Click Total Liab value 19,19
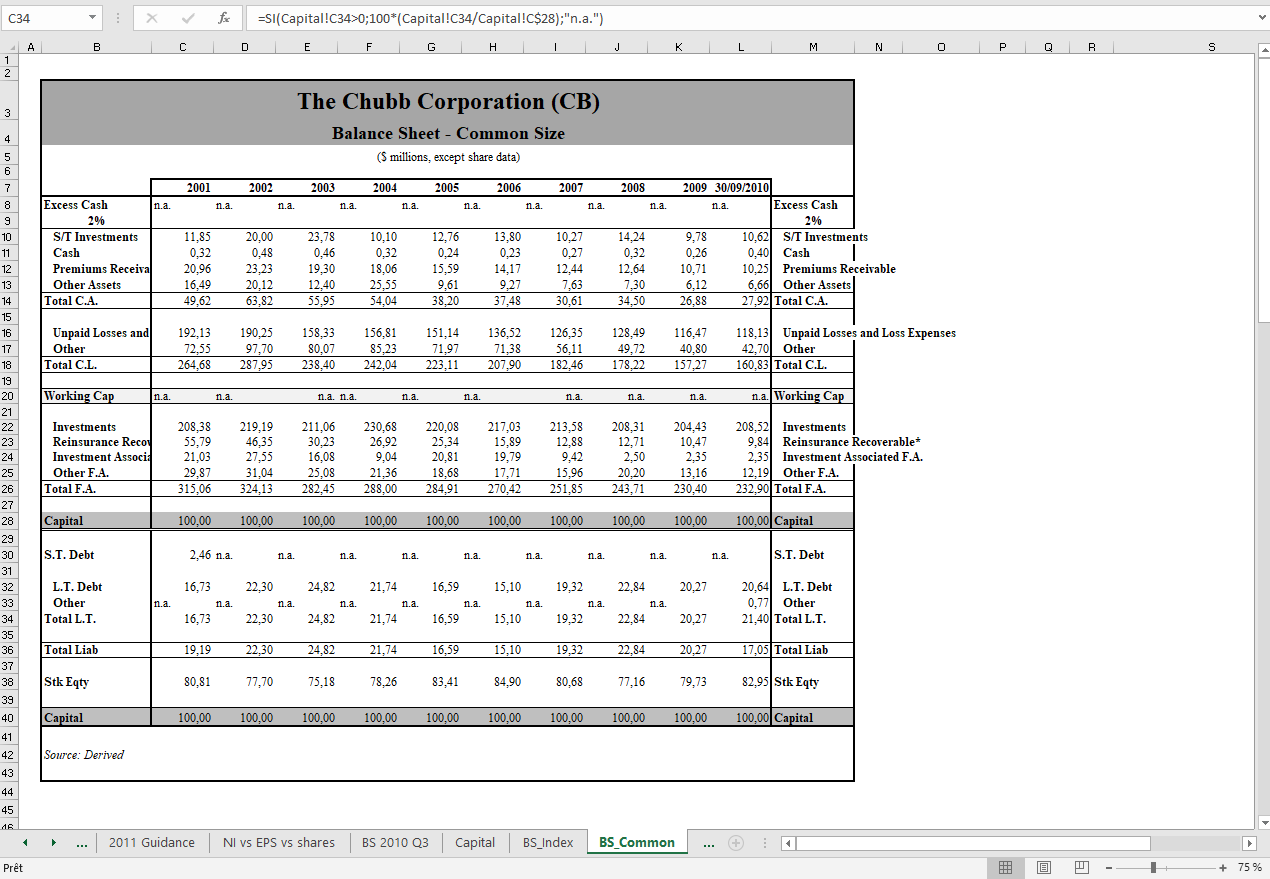The height and width of the screenshot is (879, 1270). pyautogui.click(x=198, y=650)
